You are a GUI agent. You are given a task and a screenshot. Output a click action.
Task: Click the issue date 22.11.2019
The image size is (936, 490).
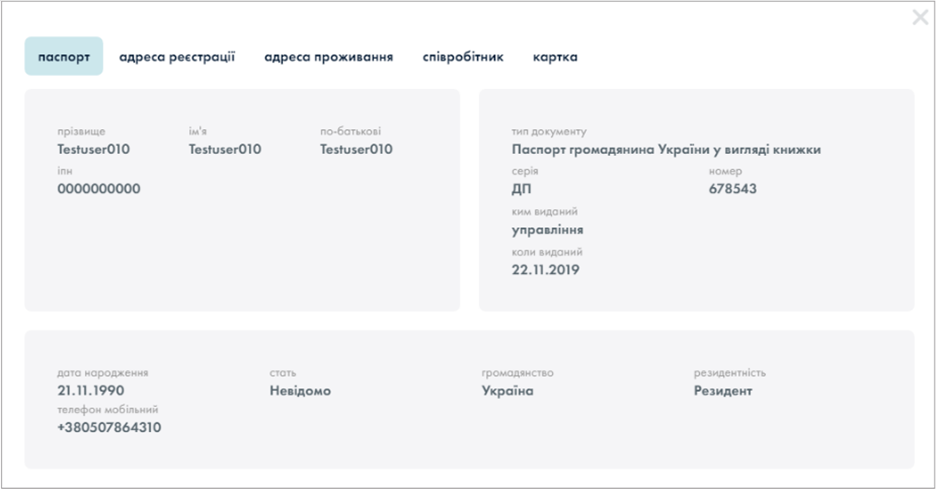tap(546, 270)
